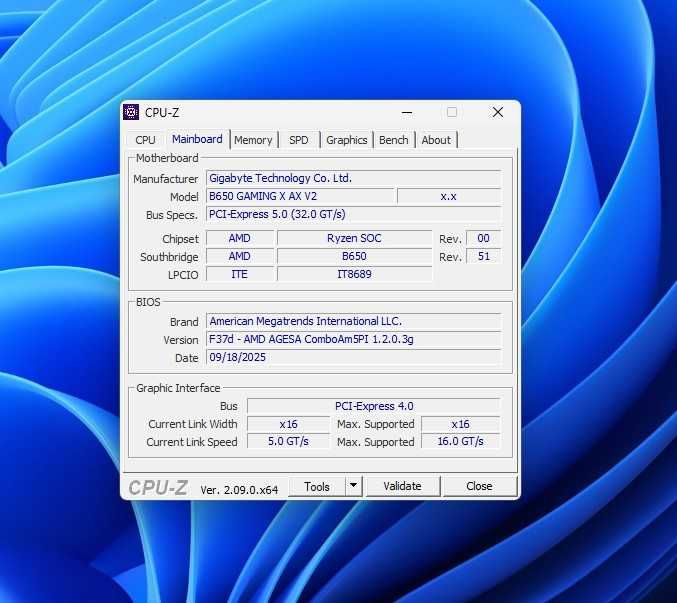Click the Tools button
The width and height of the screenshot is (677, 603).
tap(316, 486)
